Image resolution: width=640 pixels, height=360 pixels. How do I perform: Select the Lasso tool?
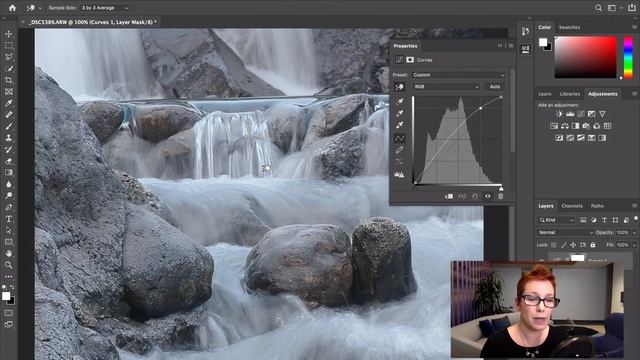click(9, 57)
